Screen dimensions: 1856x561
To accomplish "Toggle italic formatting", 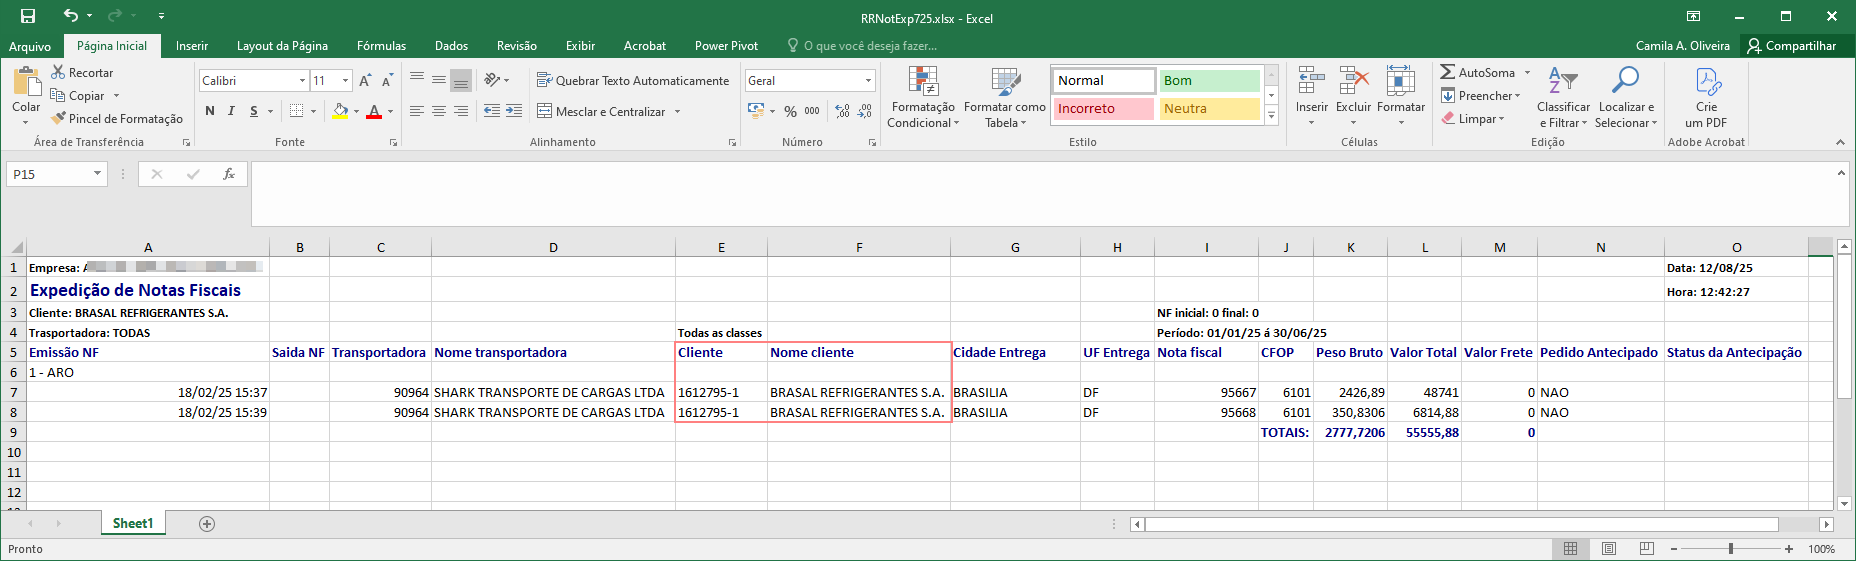I will point(231,111).
